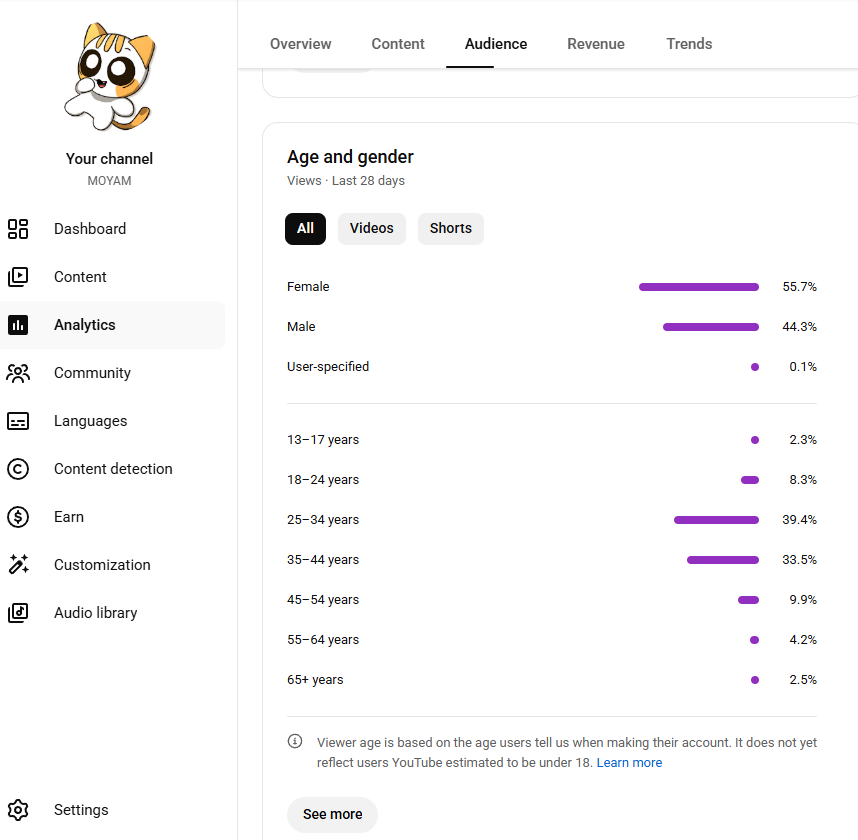Click the Settings gear icon

(x=18, y=810)
